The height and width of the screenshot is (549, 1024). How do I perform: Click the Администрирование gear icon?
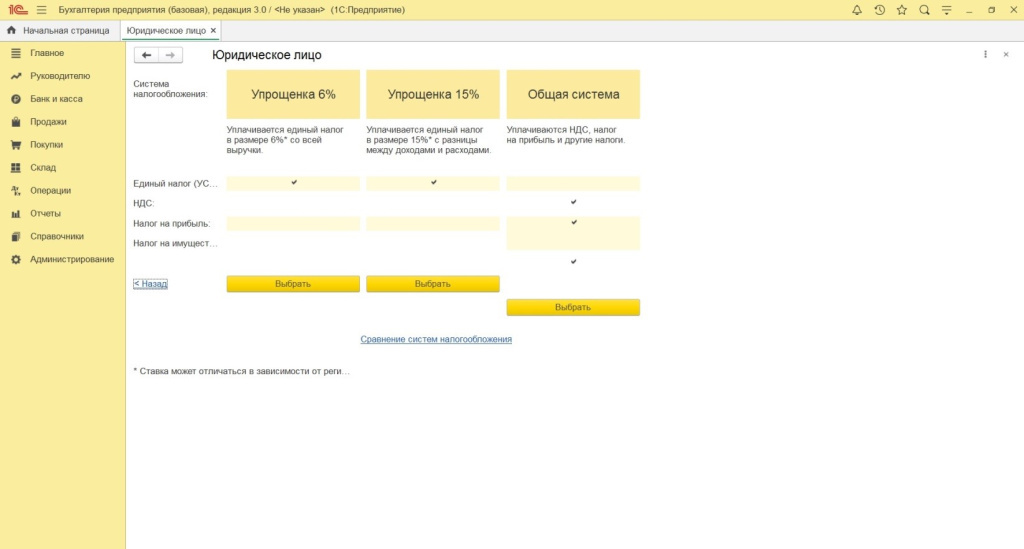tap(16, 260)
